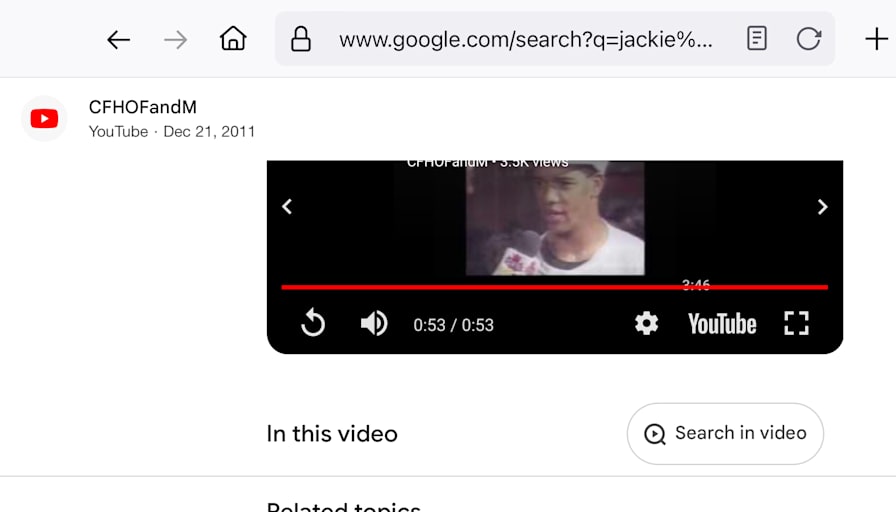Screen dimensions: 896x512
Task: Click the browser forward arrow
Action: [x=175, y=40]
